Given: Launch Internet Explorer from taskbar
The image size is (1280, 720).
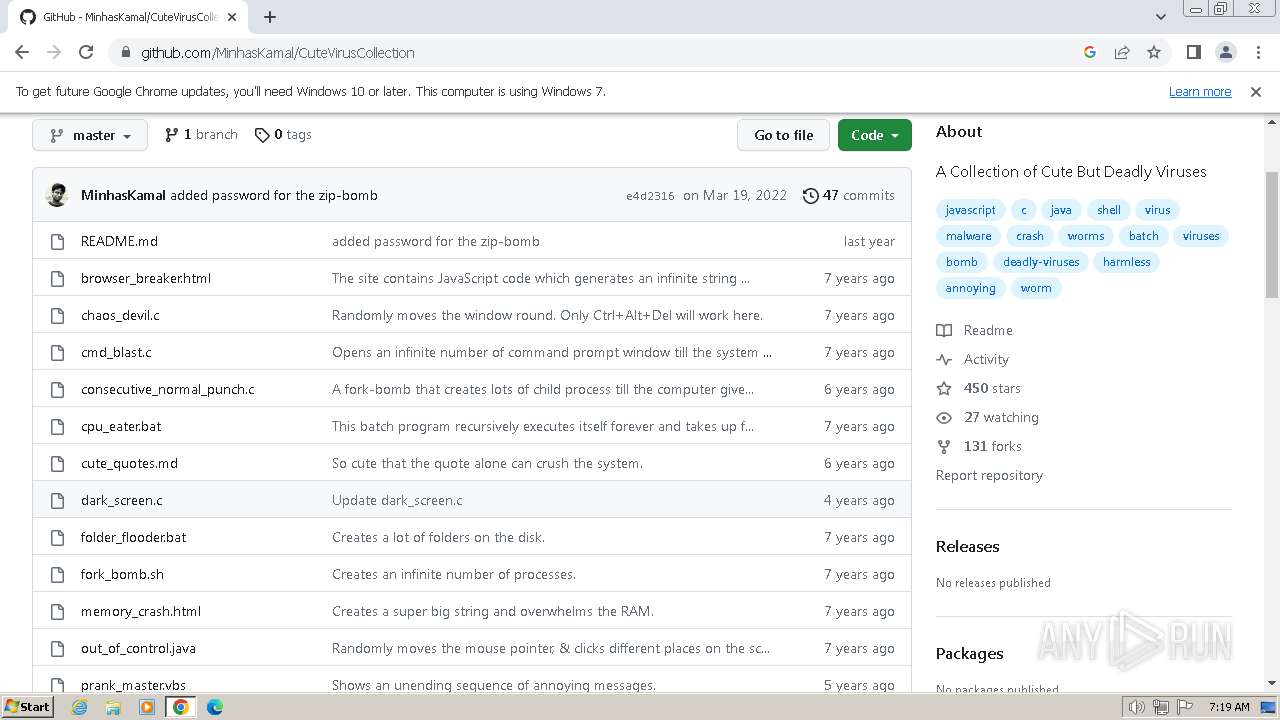Looking at the screenshot, I should (79, 707).
